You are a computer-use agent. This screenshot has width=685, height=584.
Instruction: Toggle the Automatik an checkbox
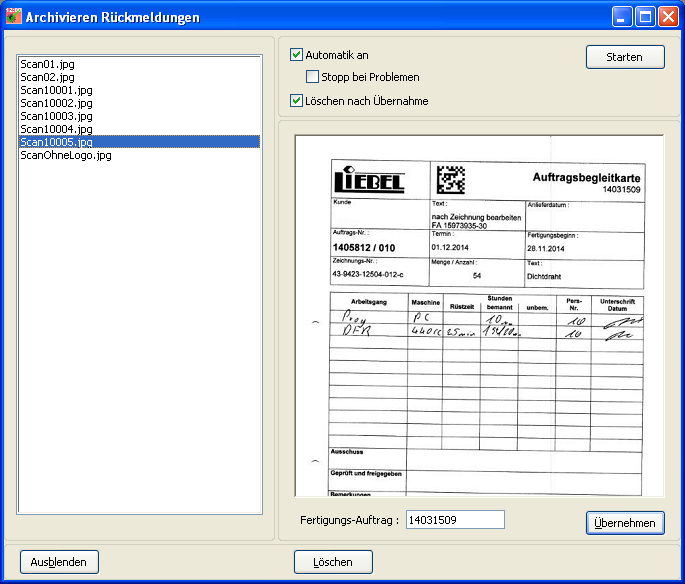tap(296, 55)
